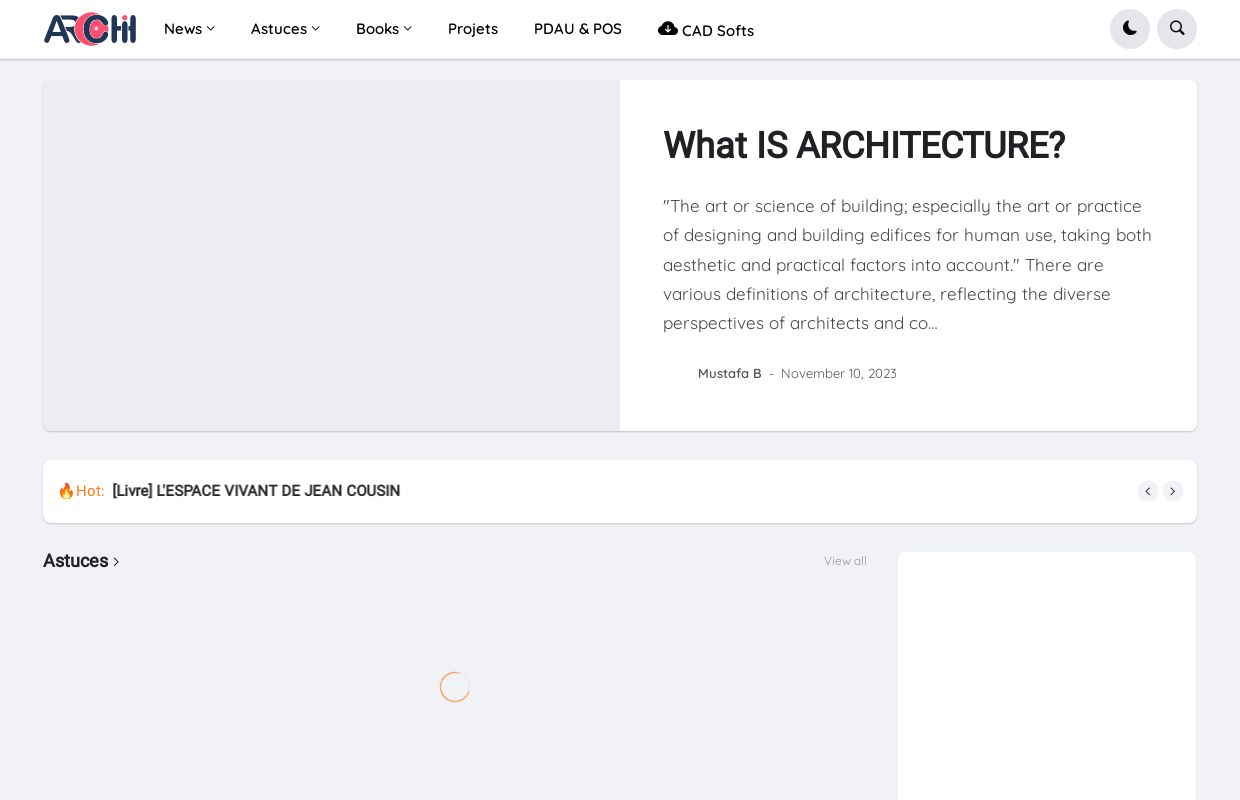Click the CAD Softs cloud download icon
Image resolution: width=1240 pixels, height=800 pixels.
click(x=668, y=28)
